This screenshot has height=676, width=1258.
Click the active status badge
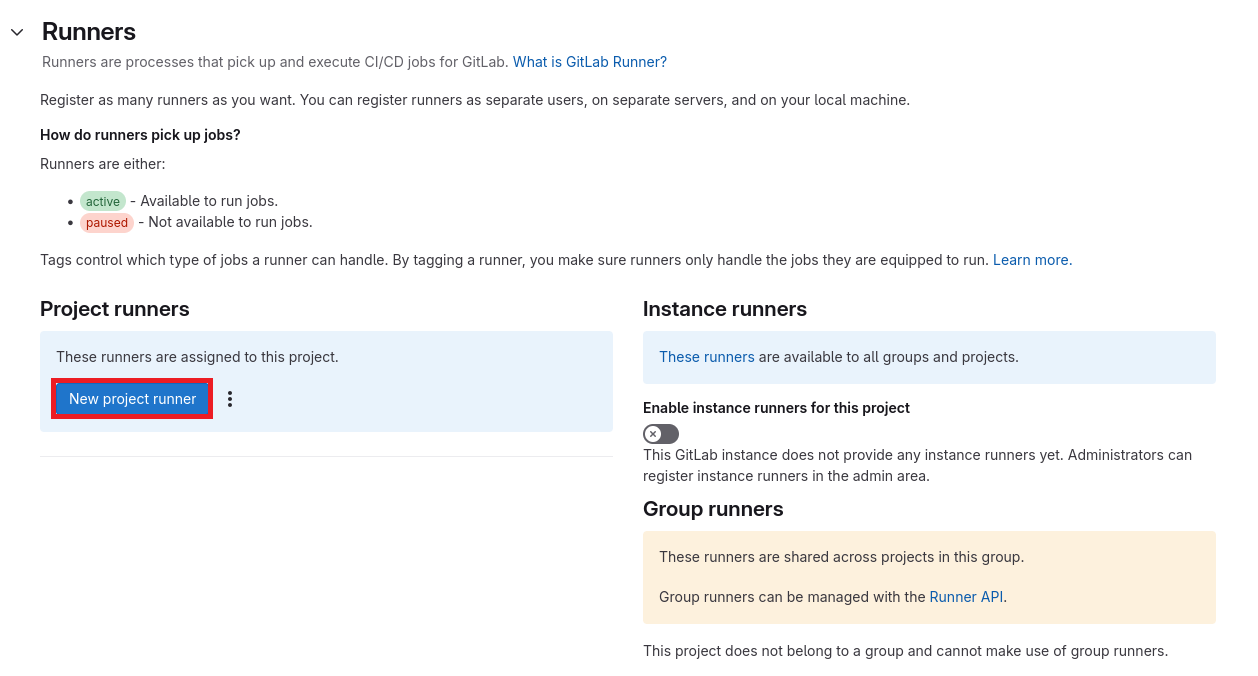103,202
